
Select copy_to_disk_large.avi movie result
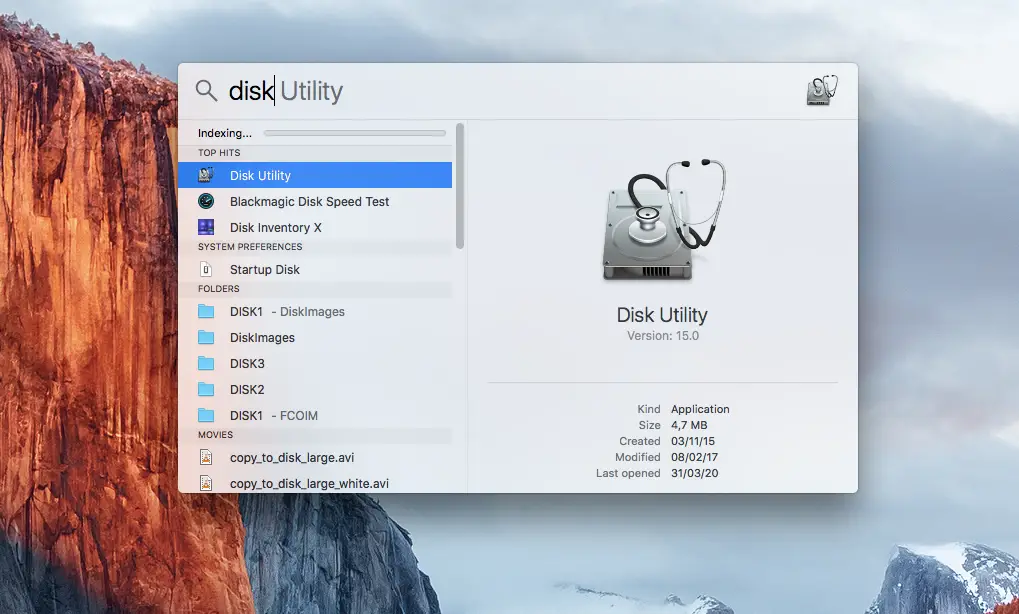[315, 457]
